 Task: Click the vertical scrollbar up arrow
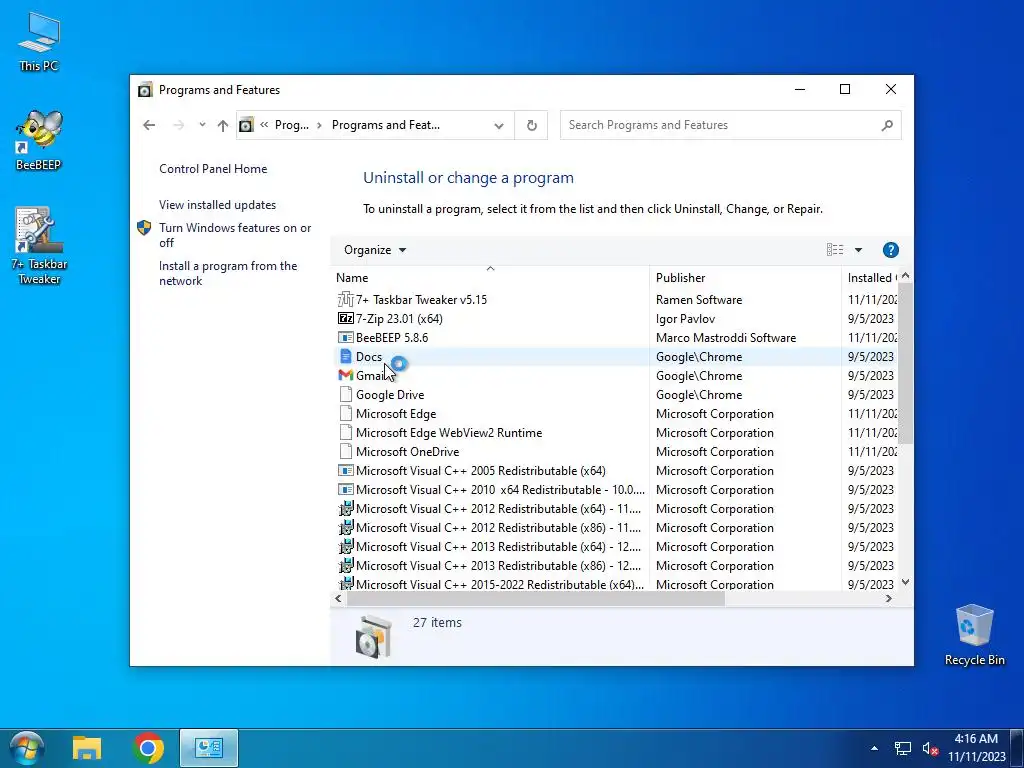tap(905, 276)
